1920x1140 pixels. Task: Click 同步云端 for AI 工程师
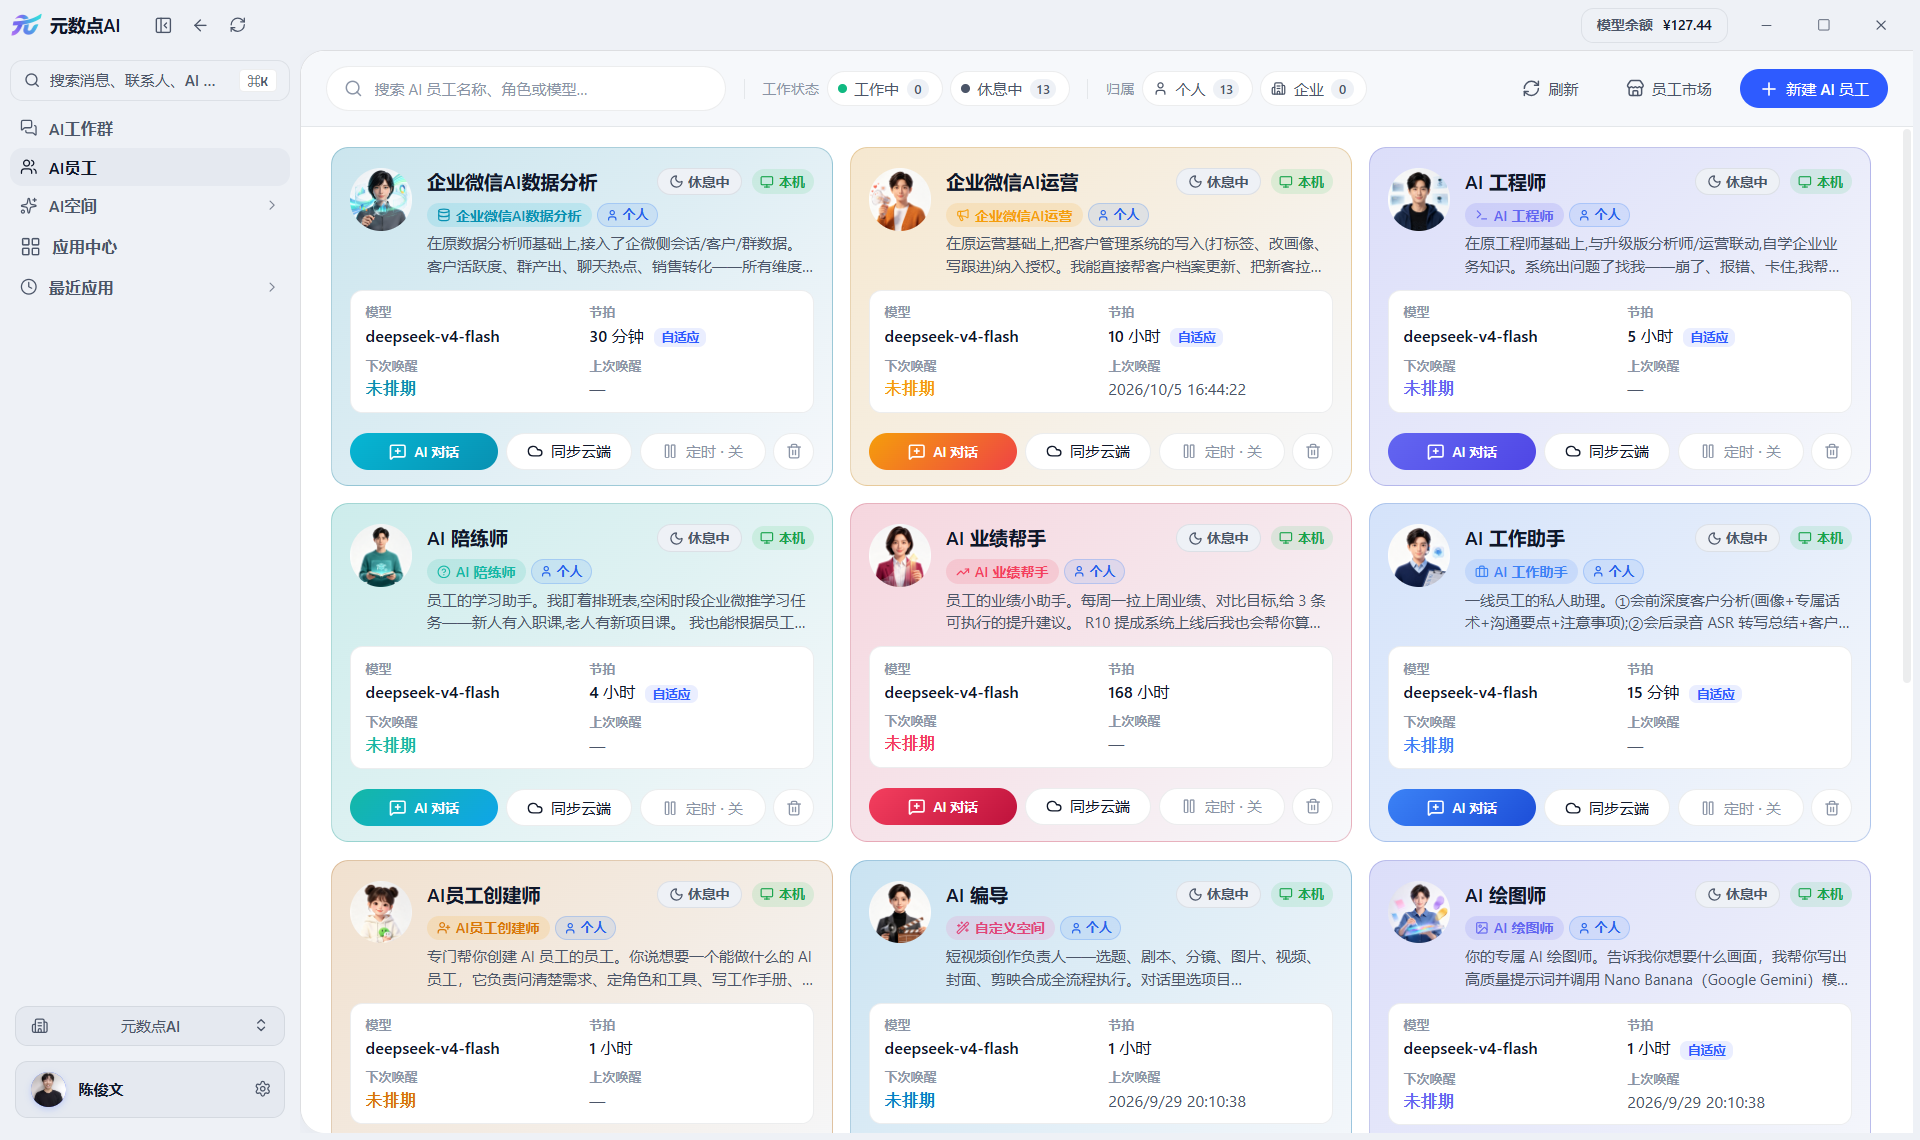click(1607, 452)
